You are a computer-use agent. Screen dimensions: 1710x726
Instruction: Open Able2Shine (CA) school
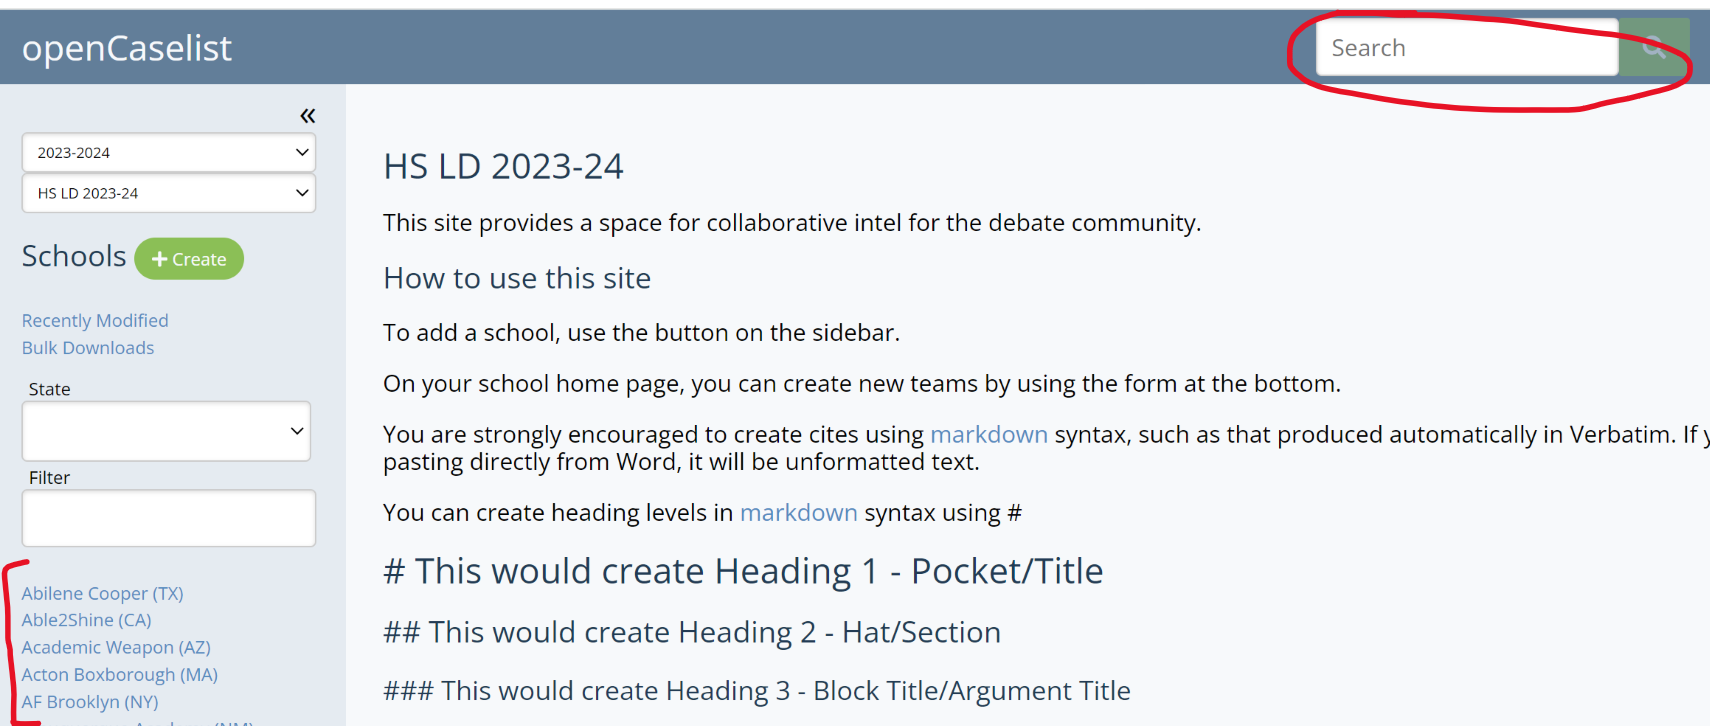[86, 620]
